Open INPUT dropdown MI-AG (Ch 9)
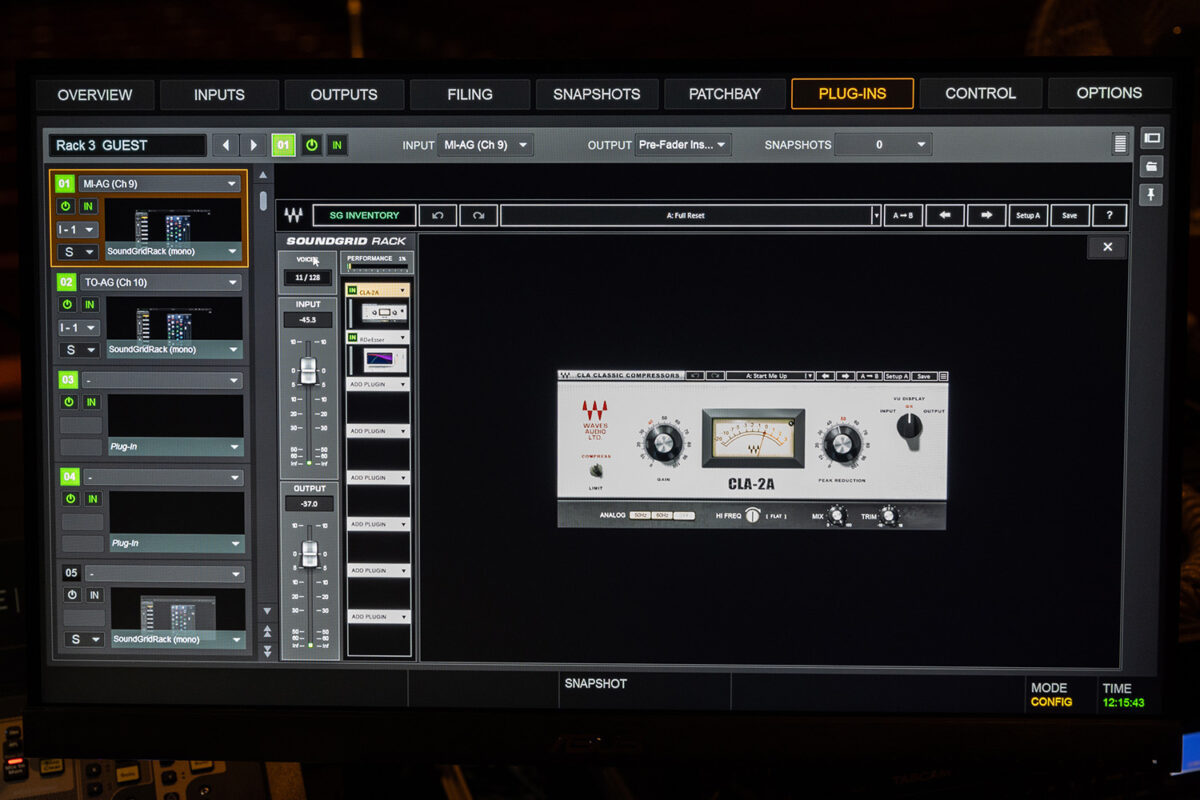 coord(485,145)
